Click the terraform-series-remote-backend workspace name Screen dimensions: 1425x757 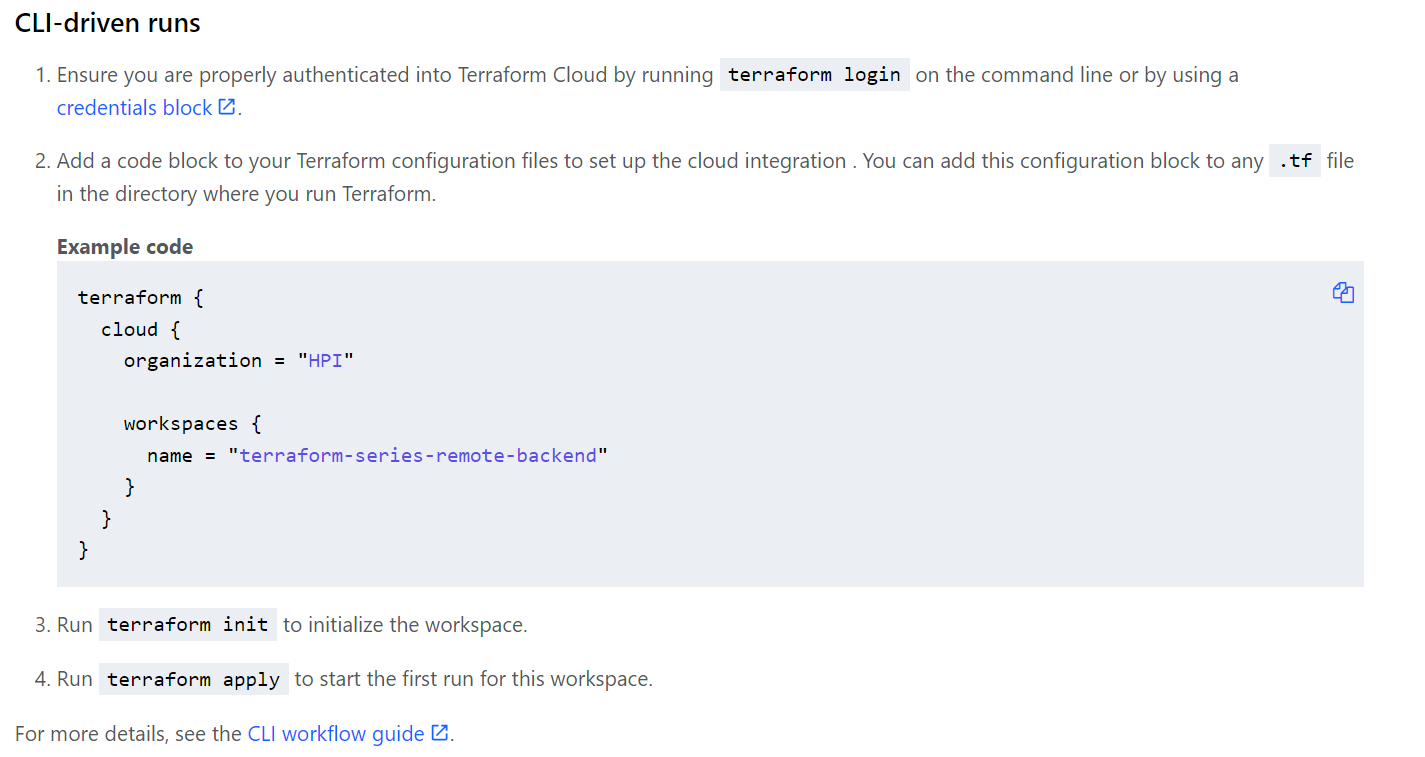pos(418,456)
